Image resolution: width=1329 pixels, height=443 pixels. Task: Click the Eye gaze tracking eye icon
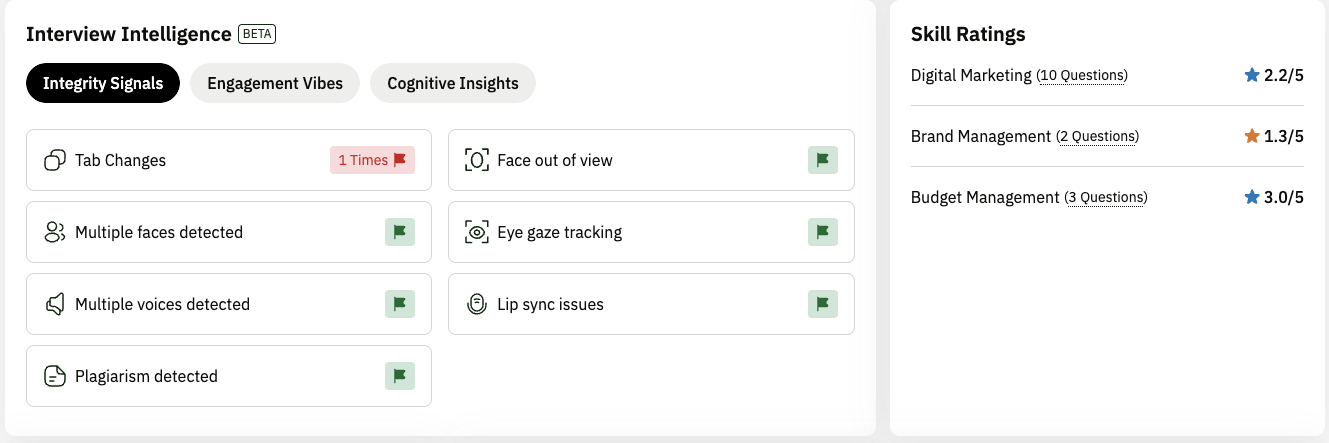(478, 232)
